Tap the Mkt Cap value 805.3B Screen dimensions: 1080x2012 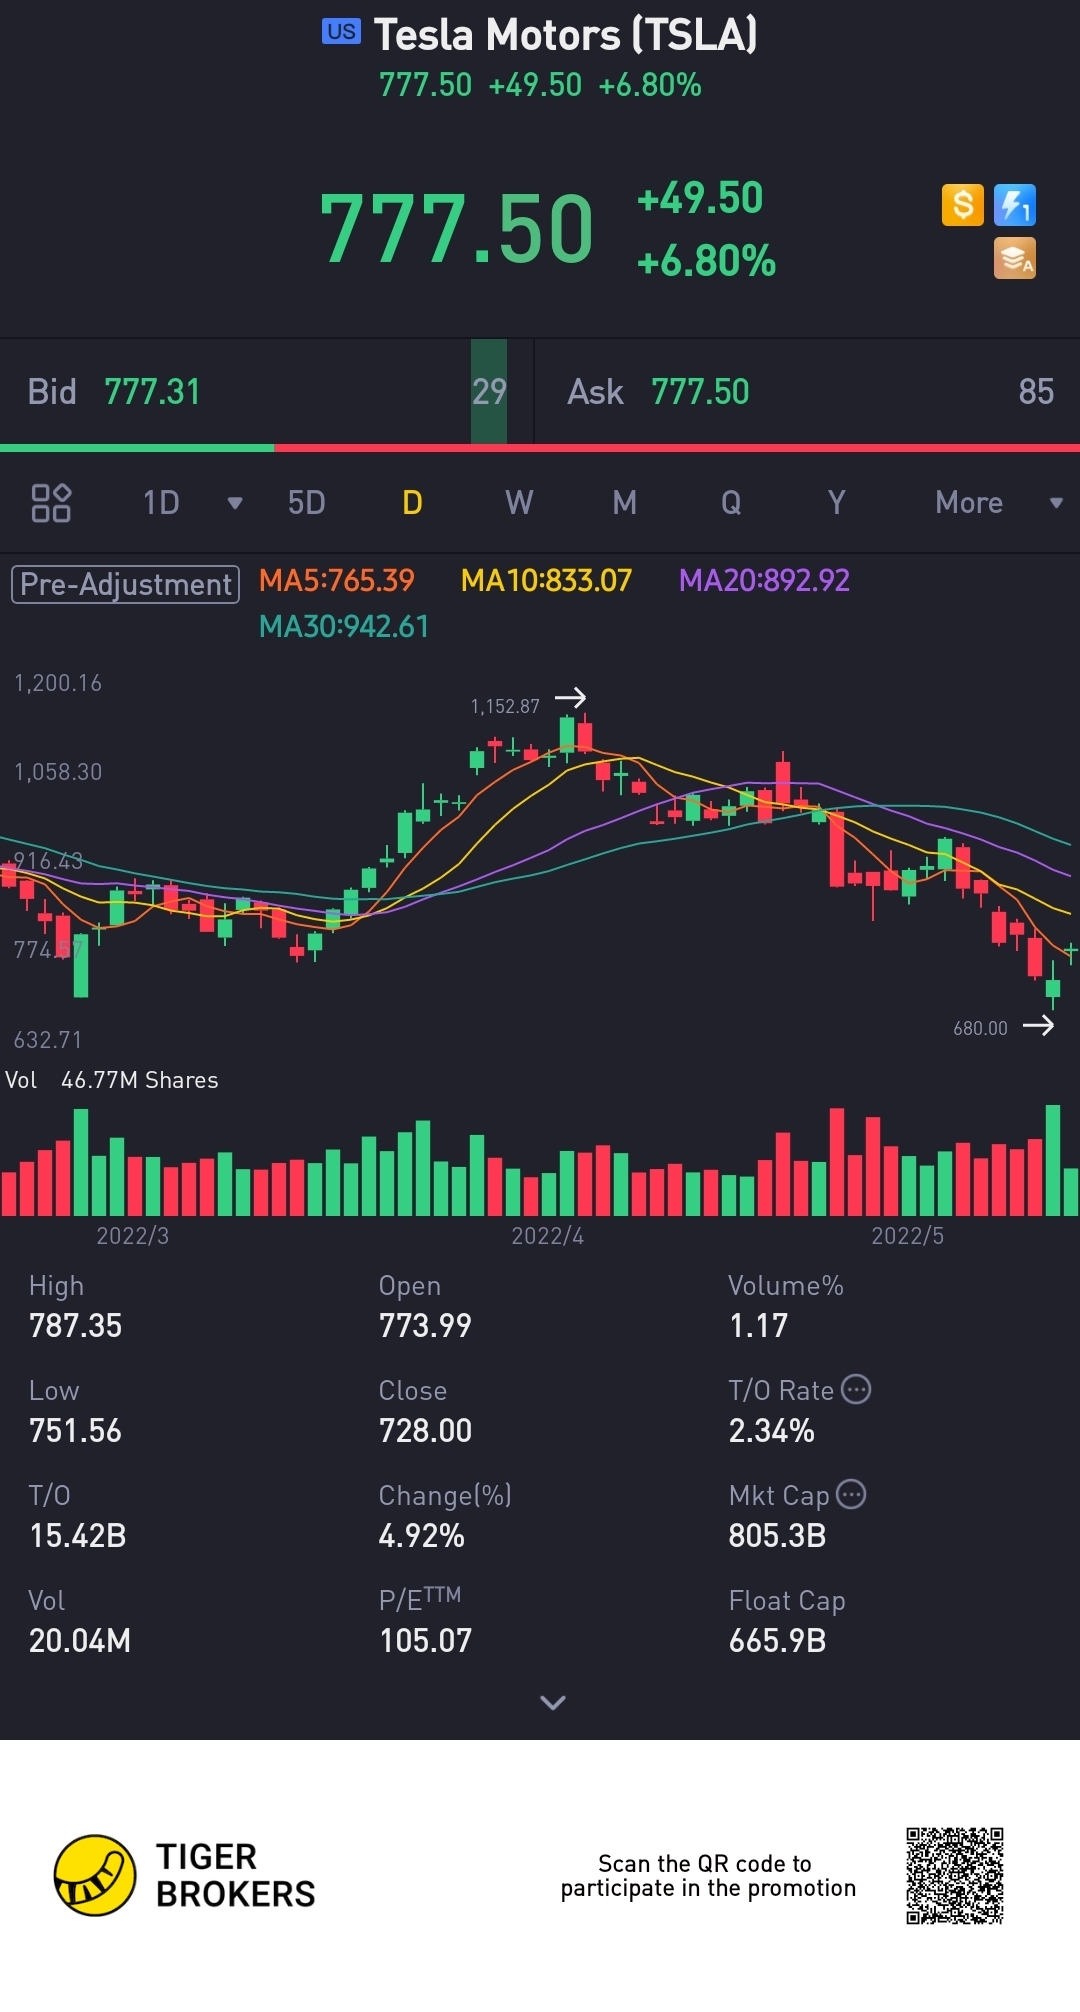pyautogui.click(x=777, y=1536)
